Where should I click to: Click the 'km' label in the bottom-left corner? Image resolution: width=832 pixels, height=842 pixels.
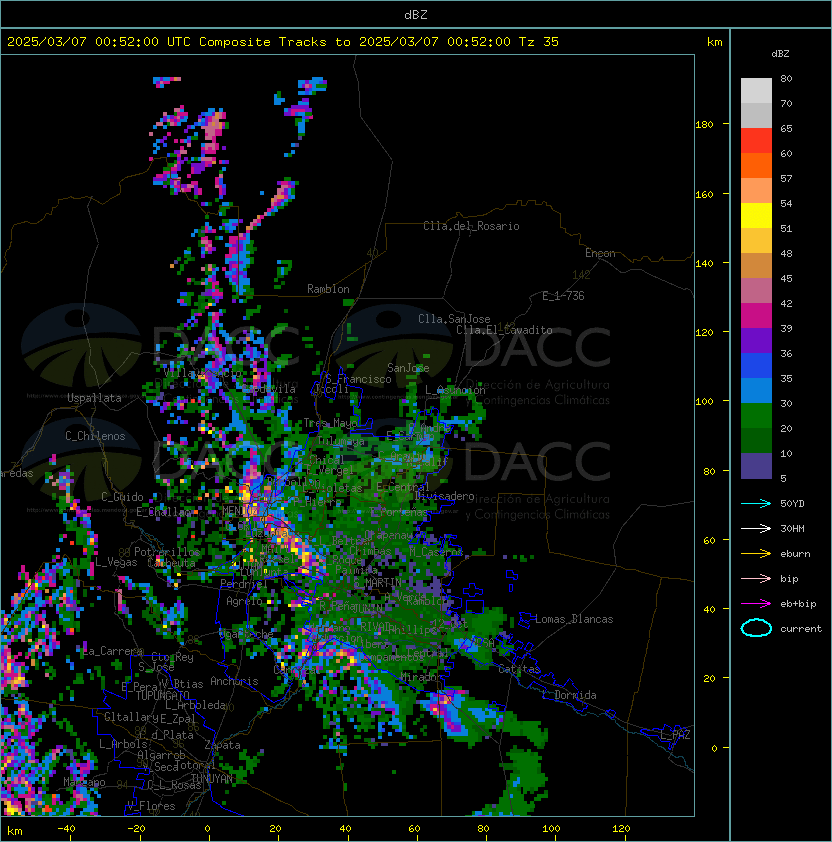click(15, 831)
